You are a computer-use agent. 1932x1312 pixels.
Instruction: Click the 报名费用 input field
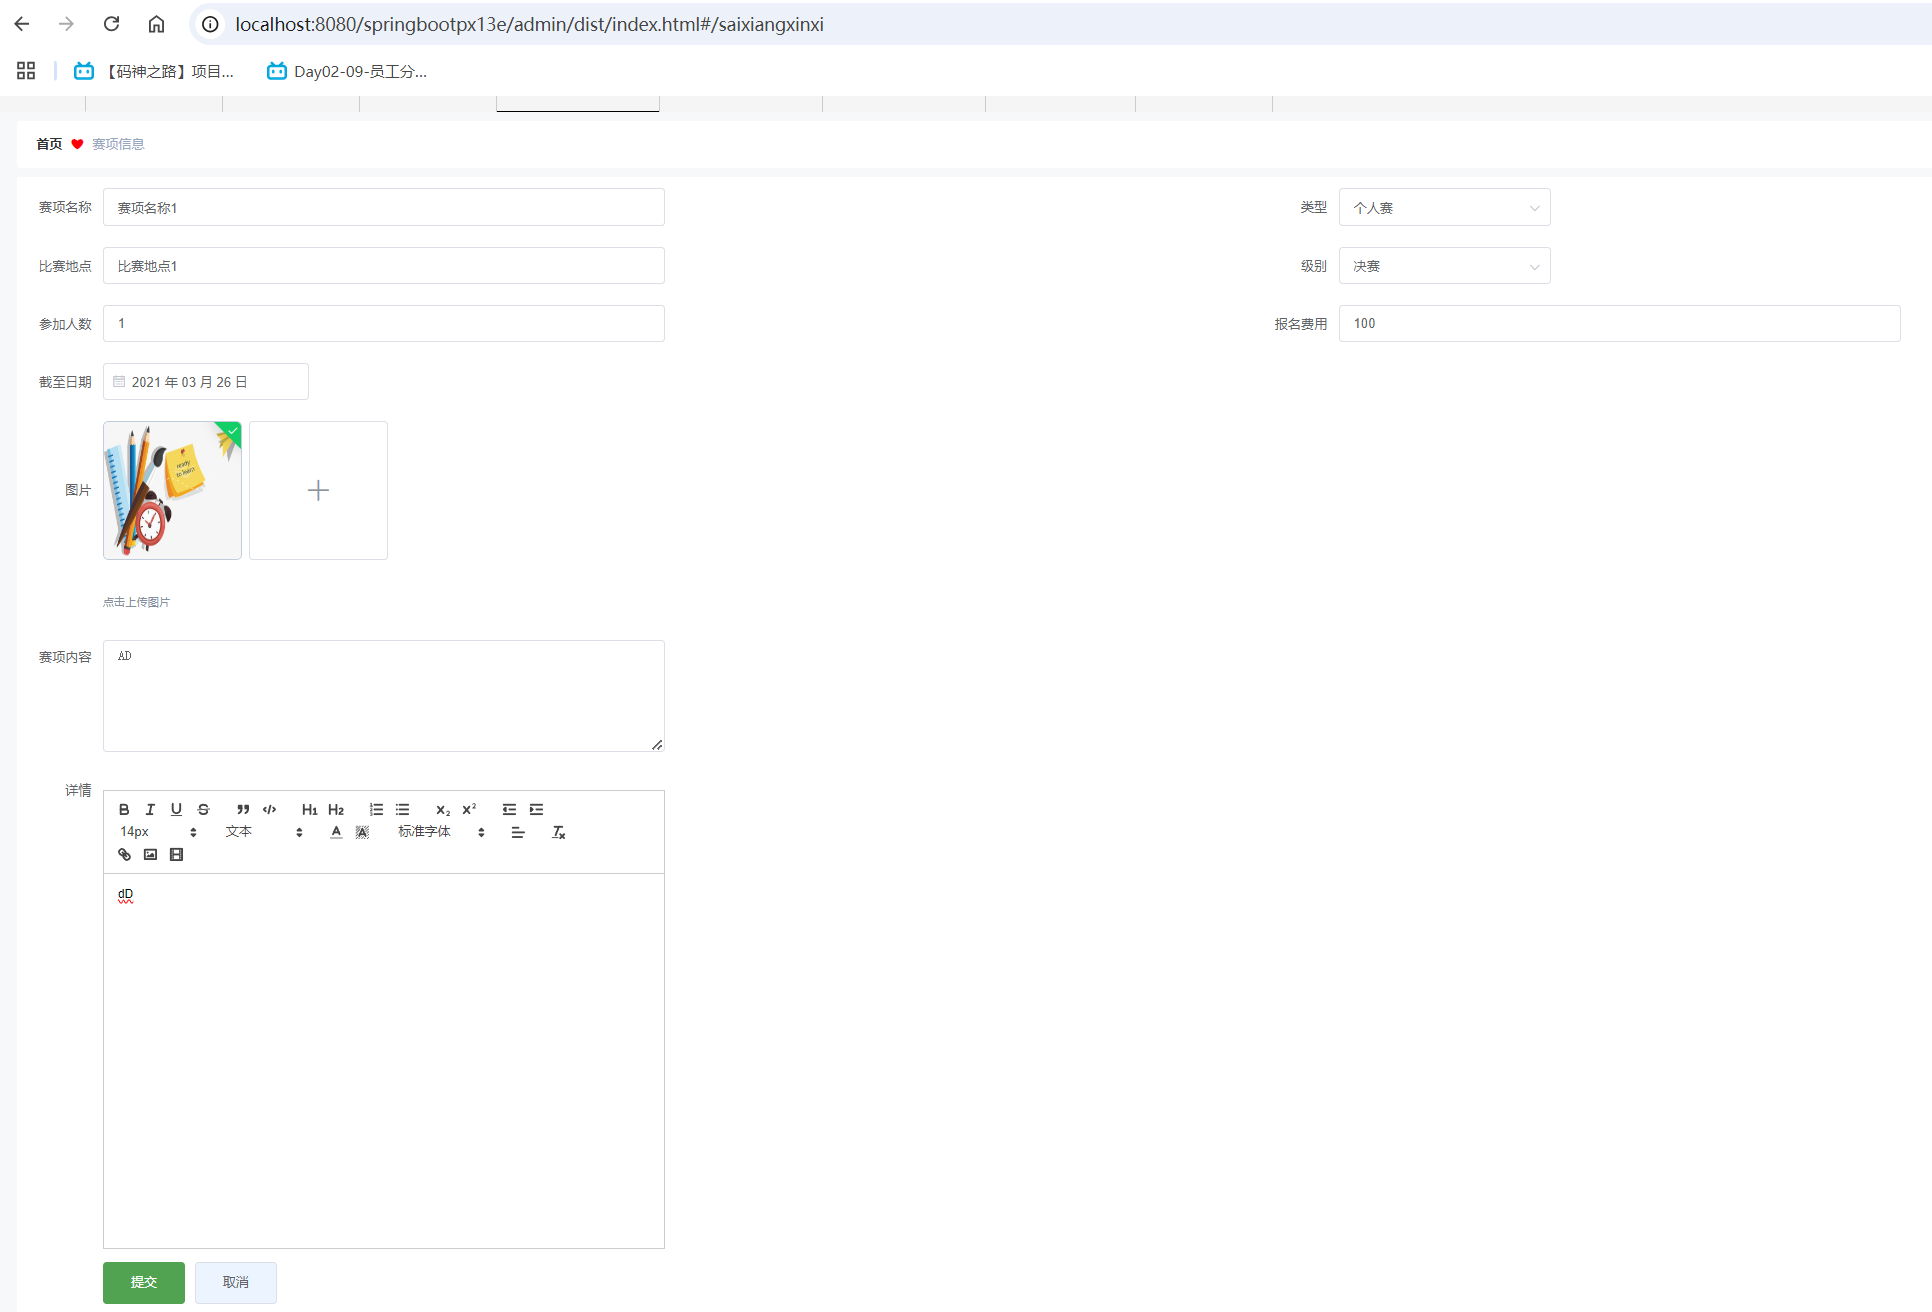click(1619, 323)
